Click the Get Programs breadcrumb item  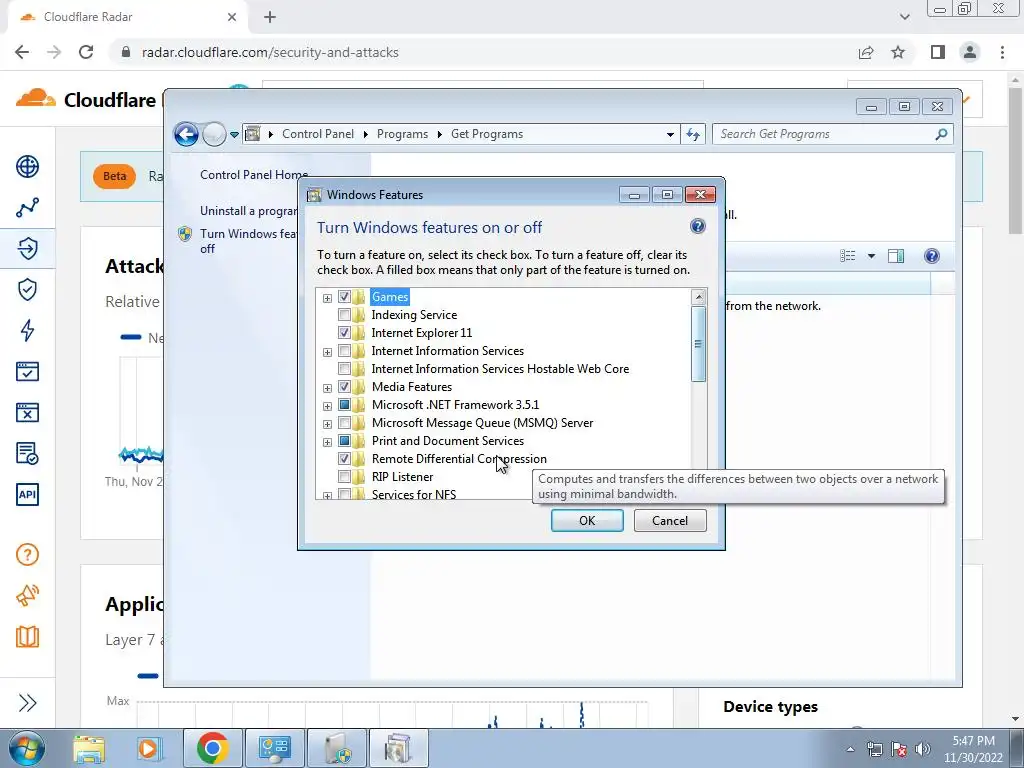pos(487,134)
